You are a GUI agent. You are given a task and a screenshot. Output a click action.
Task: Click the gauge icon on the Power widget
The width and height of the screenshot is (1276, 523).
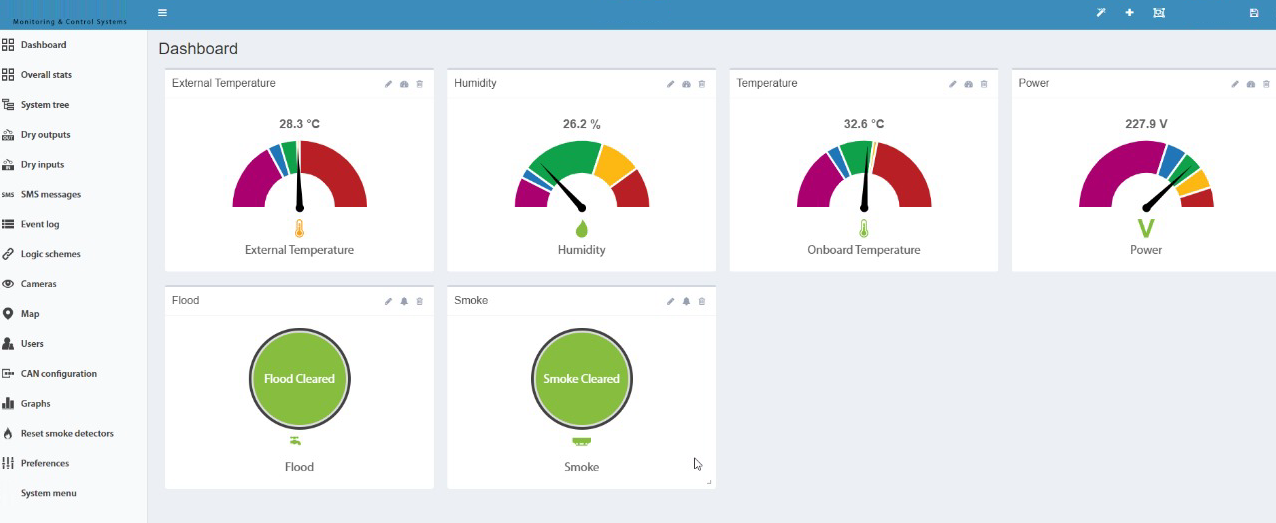point(1251,84)
